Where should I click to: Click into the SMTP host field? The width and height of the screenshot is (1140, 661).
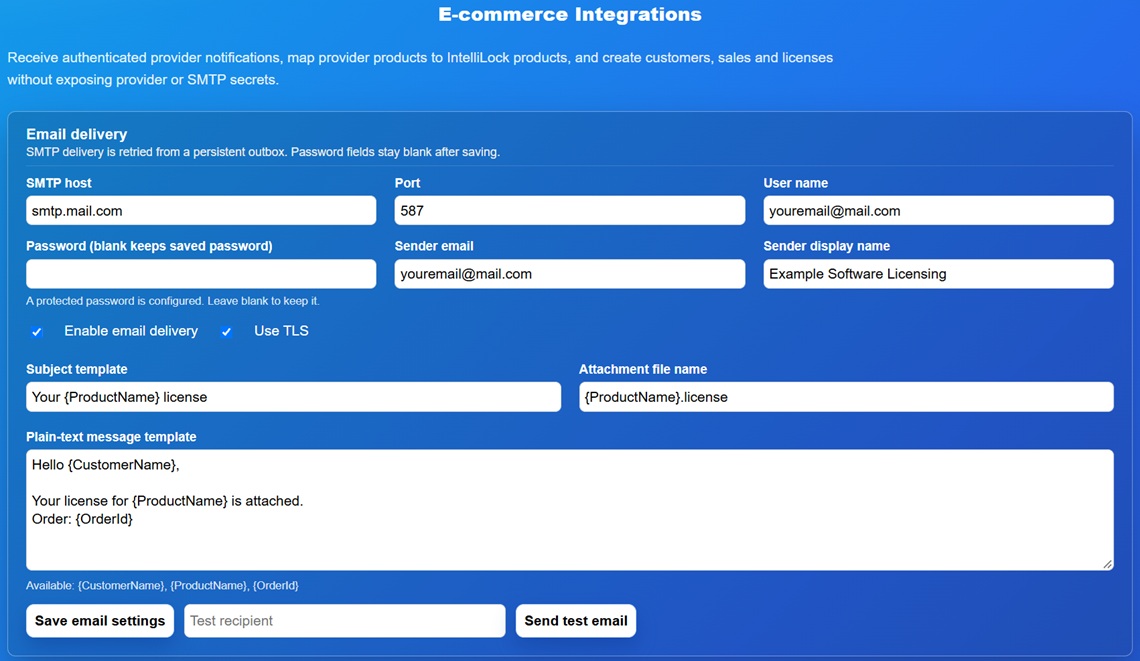pos(201,211)
